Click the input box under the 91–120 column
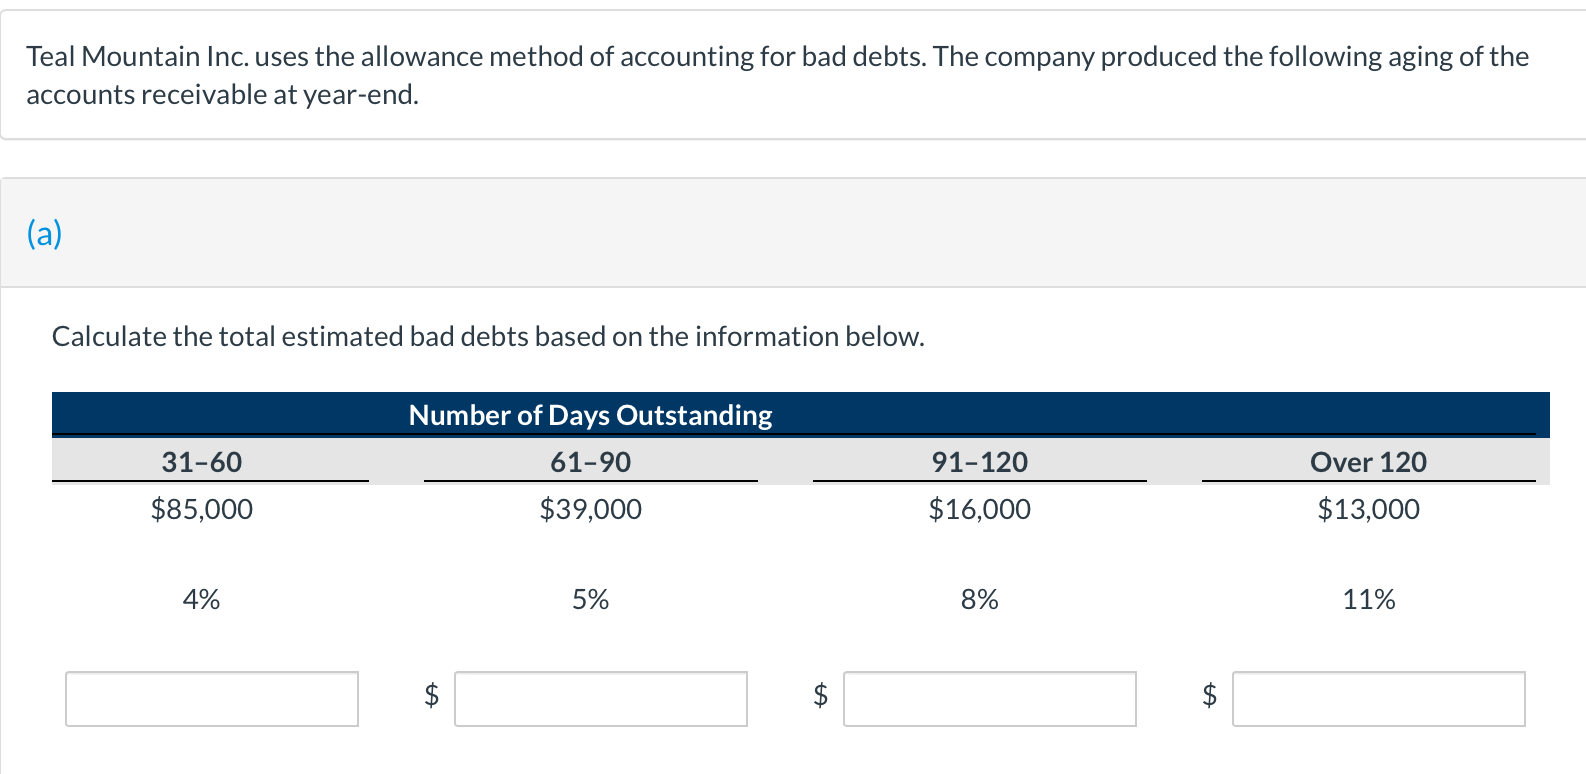Viewport: 1586px width, 774px height. [x=990, y=699]
